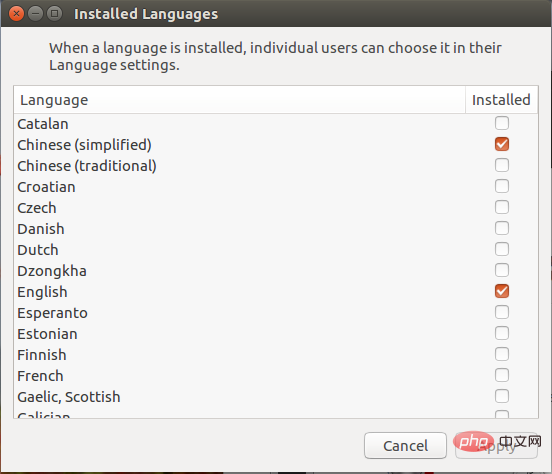Uncheck Chinese (simplified) installed checkbox
The image size is (552, 474).
point(502,144)
